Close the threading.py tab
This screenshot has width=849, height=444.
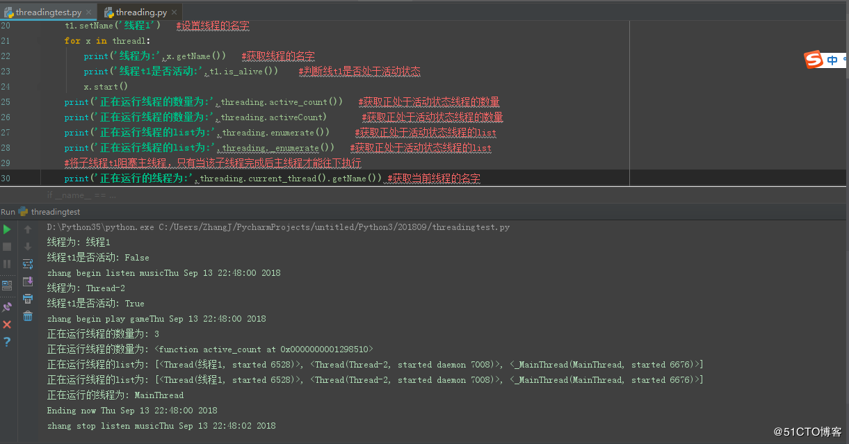(x=174, y=12)
